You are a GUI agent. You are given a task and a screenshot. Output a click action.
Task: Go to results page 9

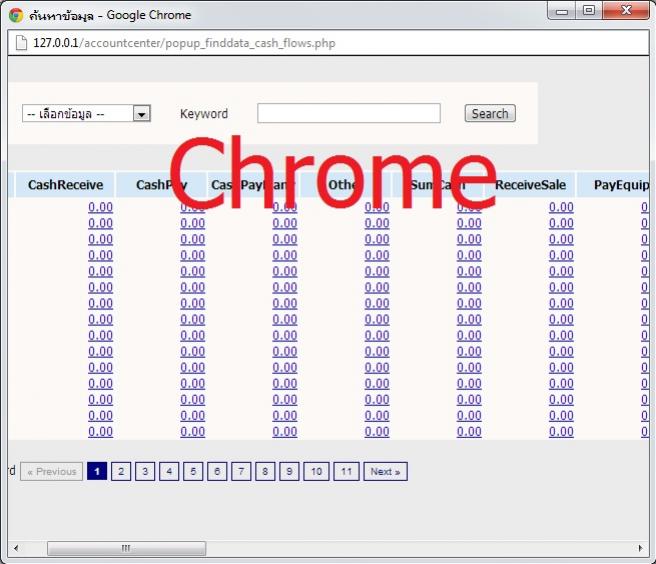pyautogui.click(x=289, y=472)
